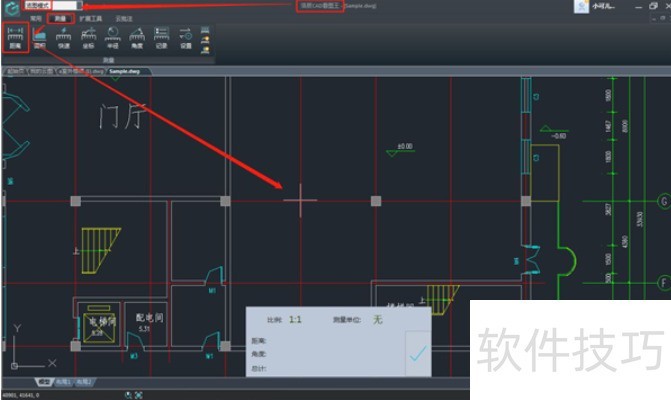Click the bottom small icon beside 设置
This screenshot has height=400, width=671.
tap(205, 50)
